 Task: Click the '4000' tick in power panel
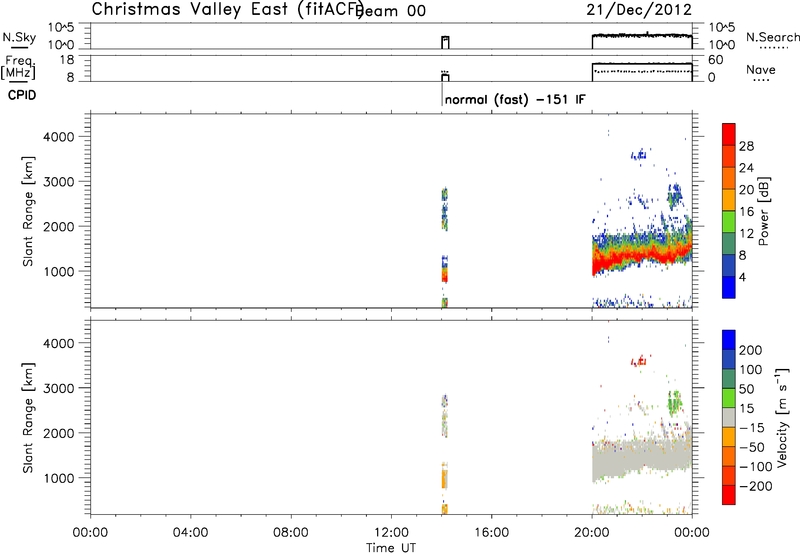point(59,137)
